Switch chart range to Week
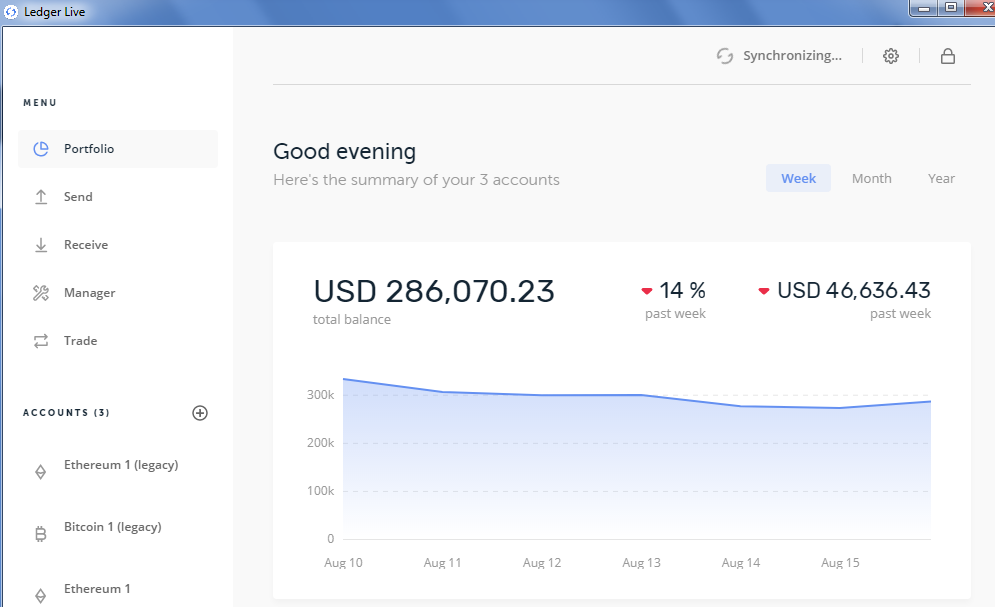 click(x=798, y=178)
